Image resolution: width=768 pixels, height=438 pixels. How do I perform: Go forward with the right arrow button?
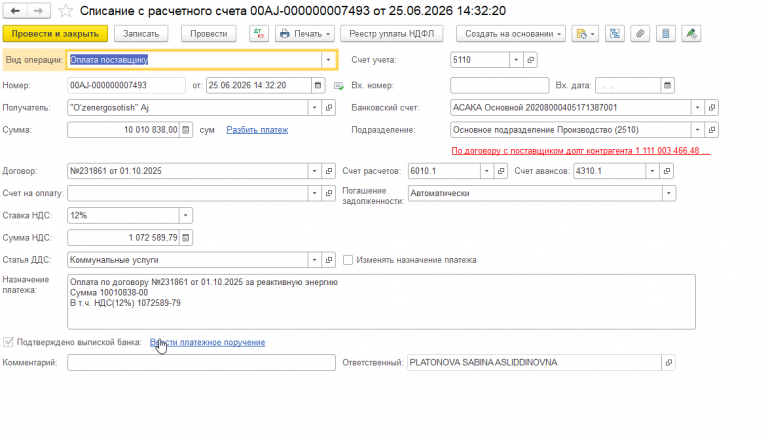pos(38,11)
